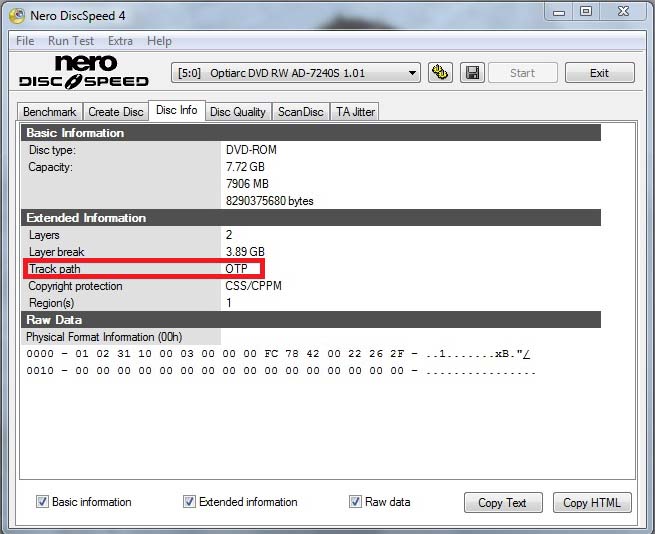Image resolution: width=655 pixels, height=534 pixels.
Task: Click the Disc type label
Action: tap(52, 150)
